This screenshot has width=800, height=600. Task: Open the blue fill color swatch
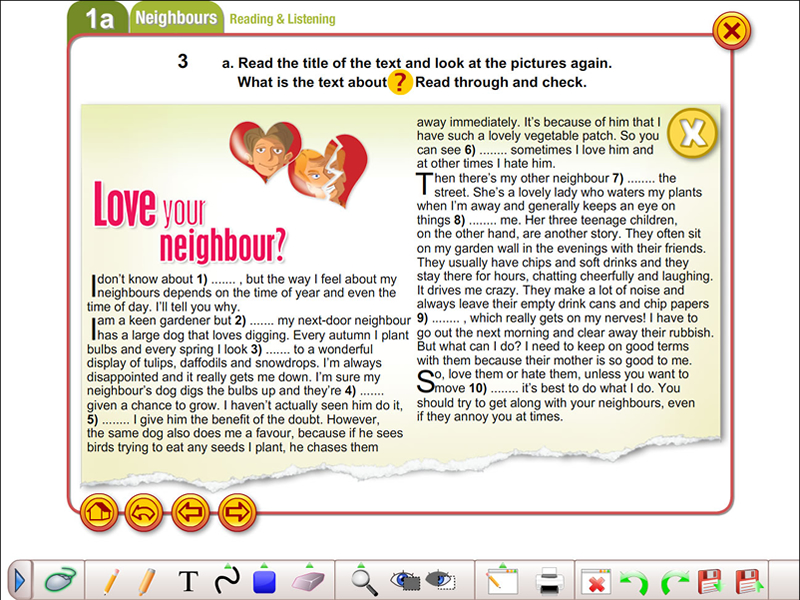coord(265,579)
